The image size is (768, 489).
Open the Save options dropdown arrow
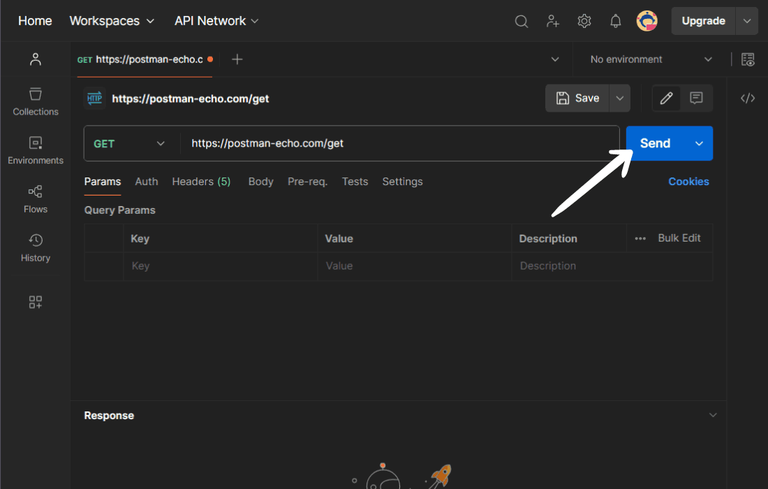pyautogui.click(x=620, y=98)
